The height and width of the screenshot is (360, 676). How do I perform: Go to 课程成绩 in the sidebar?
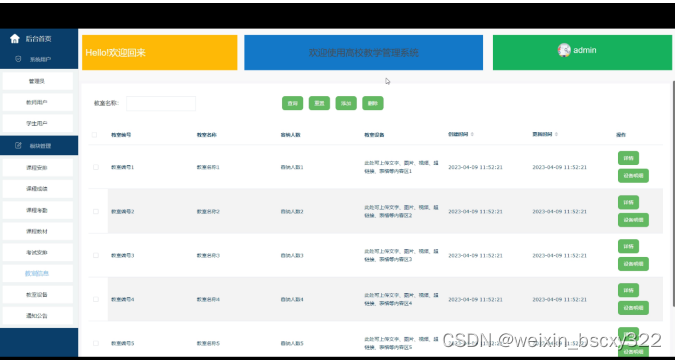point(38,189)
